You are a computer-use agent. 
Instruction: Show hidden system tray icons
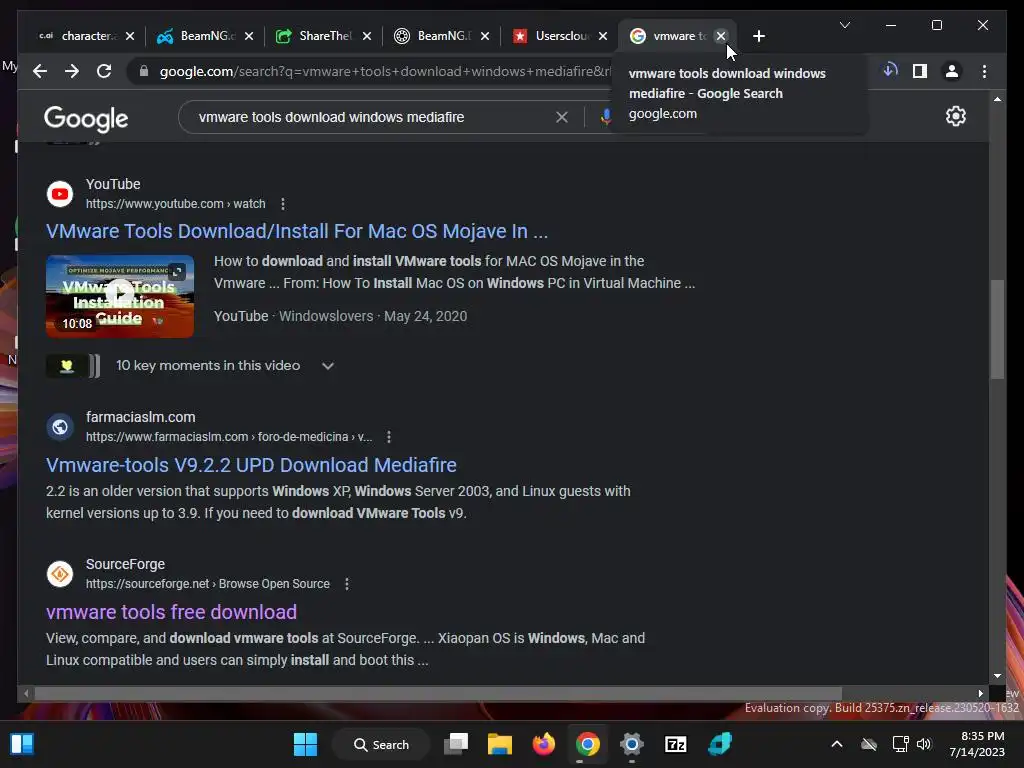coord(837,744)
